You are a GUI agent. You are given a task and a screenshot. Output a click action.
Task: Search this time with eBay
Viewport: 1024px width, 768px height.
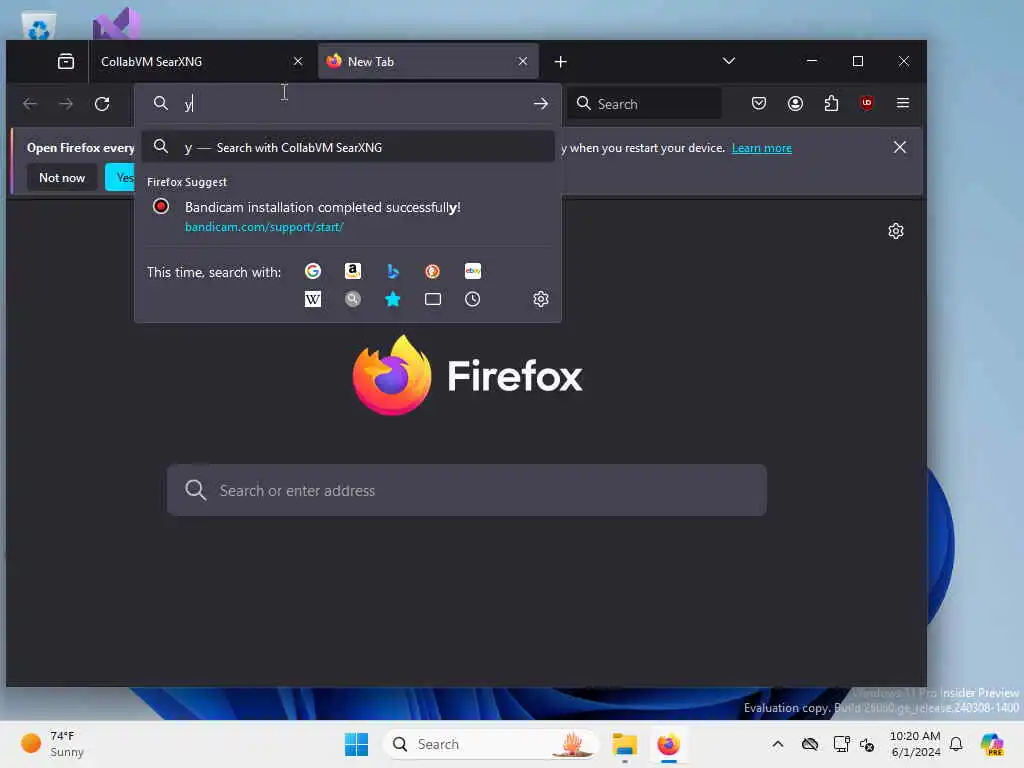[472, 271]
